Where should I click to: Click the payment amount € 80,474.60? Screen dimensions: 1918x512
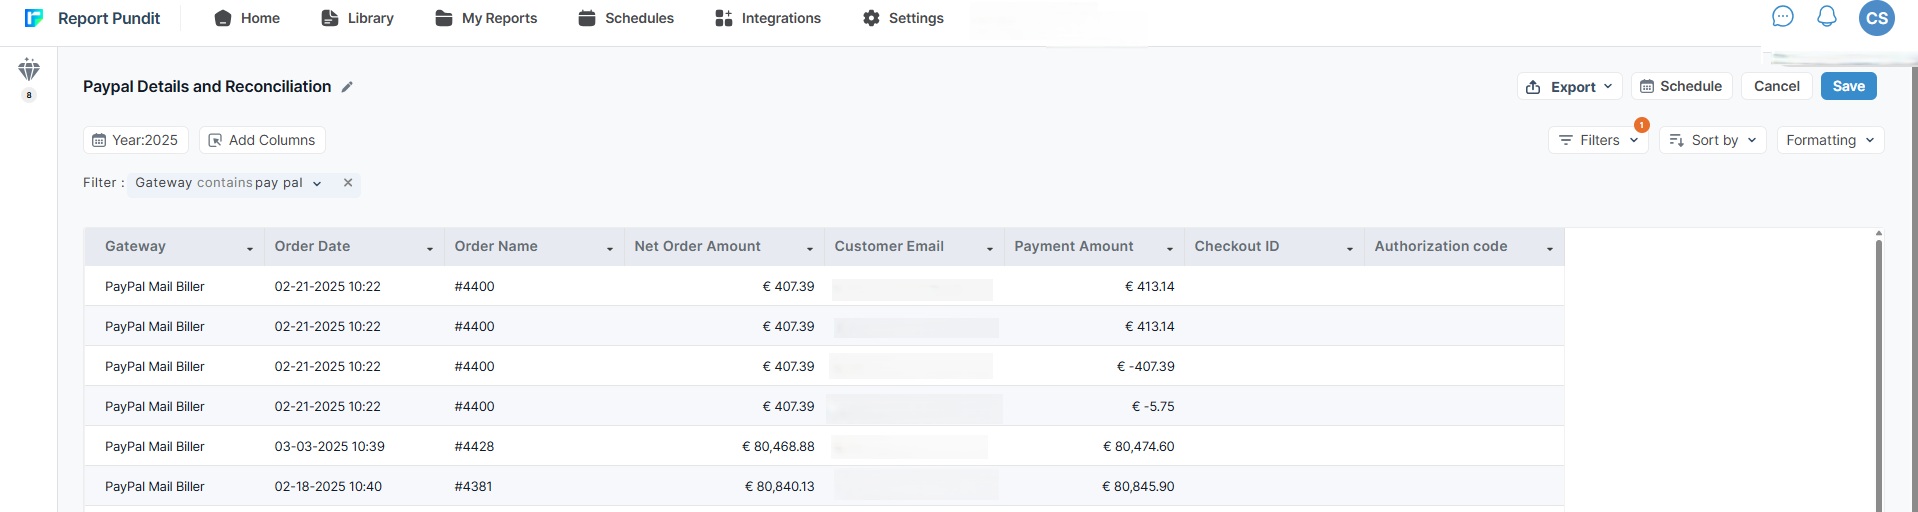coord(1139,446)
